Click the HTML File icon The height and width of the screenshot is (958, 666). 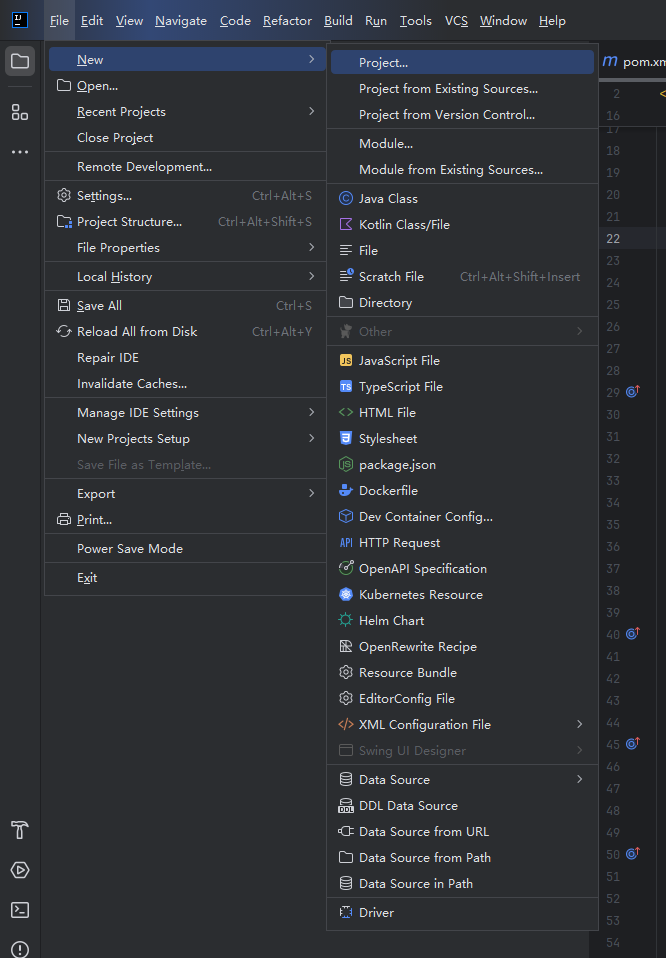(x=346, y=412)
